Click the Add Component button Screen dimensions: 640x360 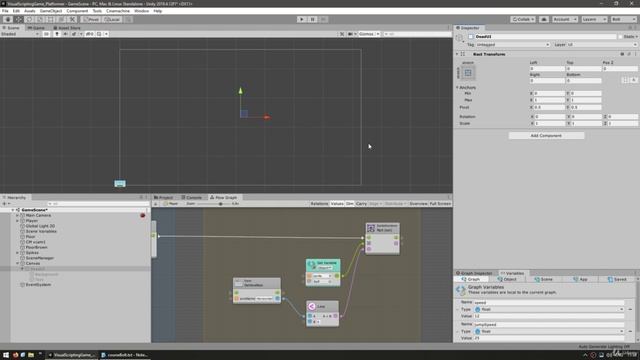546,136
